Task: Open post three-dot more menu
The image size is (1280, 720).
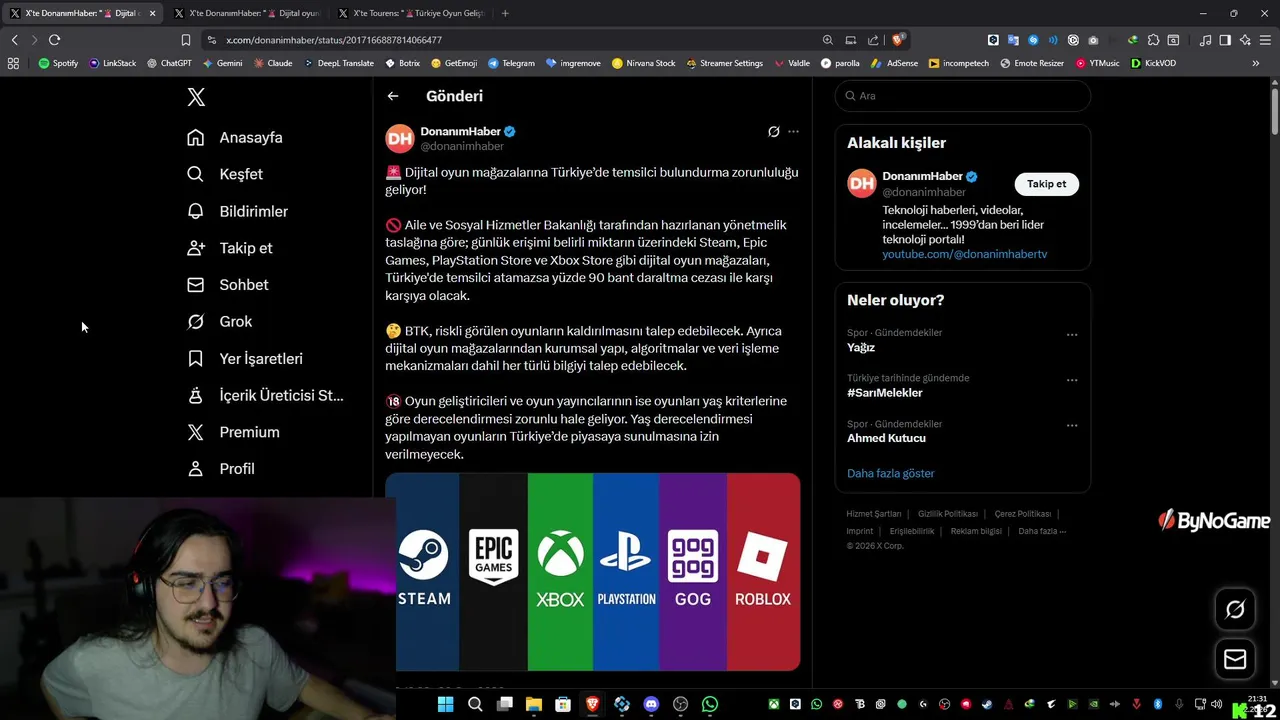Action: [x=793, y=131]
